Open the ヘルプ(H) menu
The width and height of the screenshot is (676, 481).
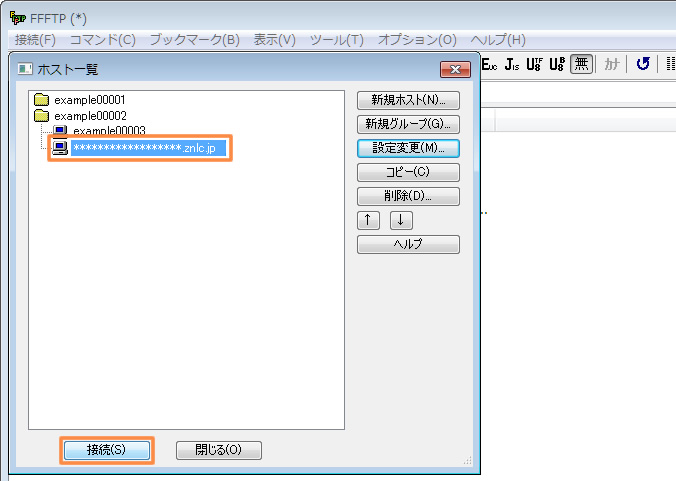498,40
